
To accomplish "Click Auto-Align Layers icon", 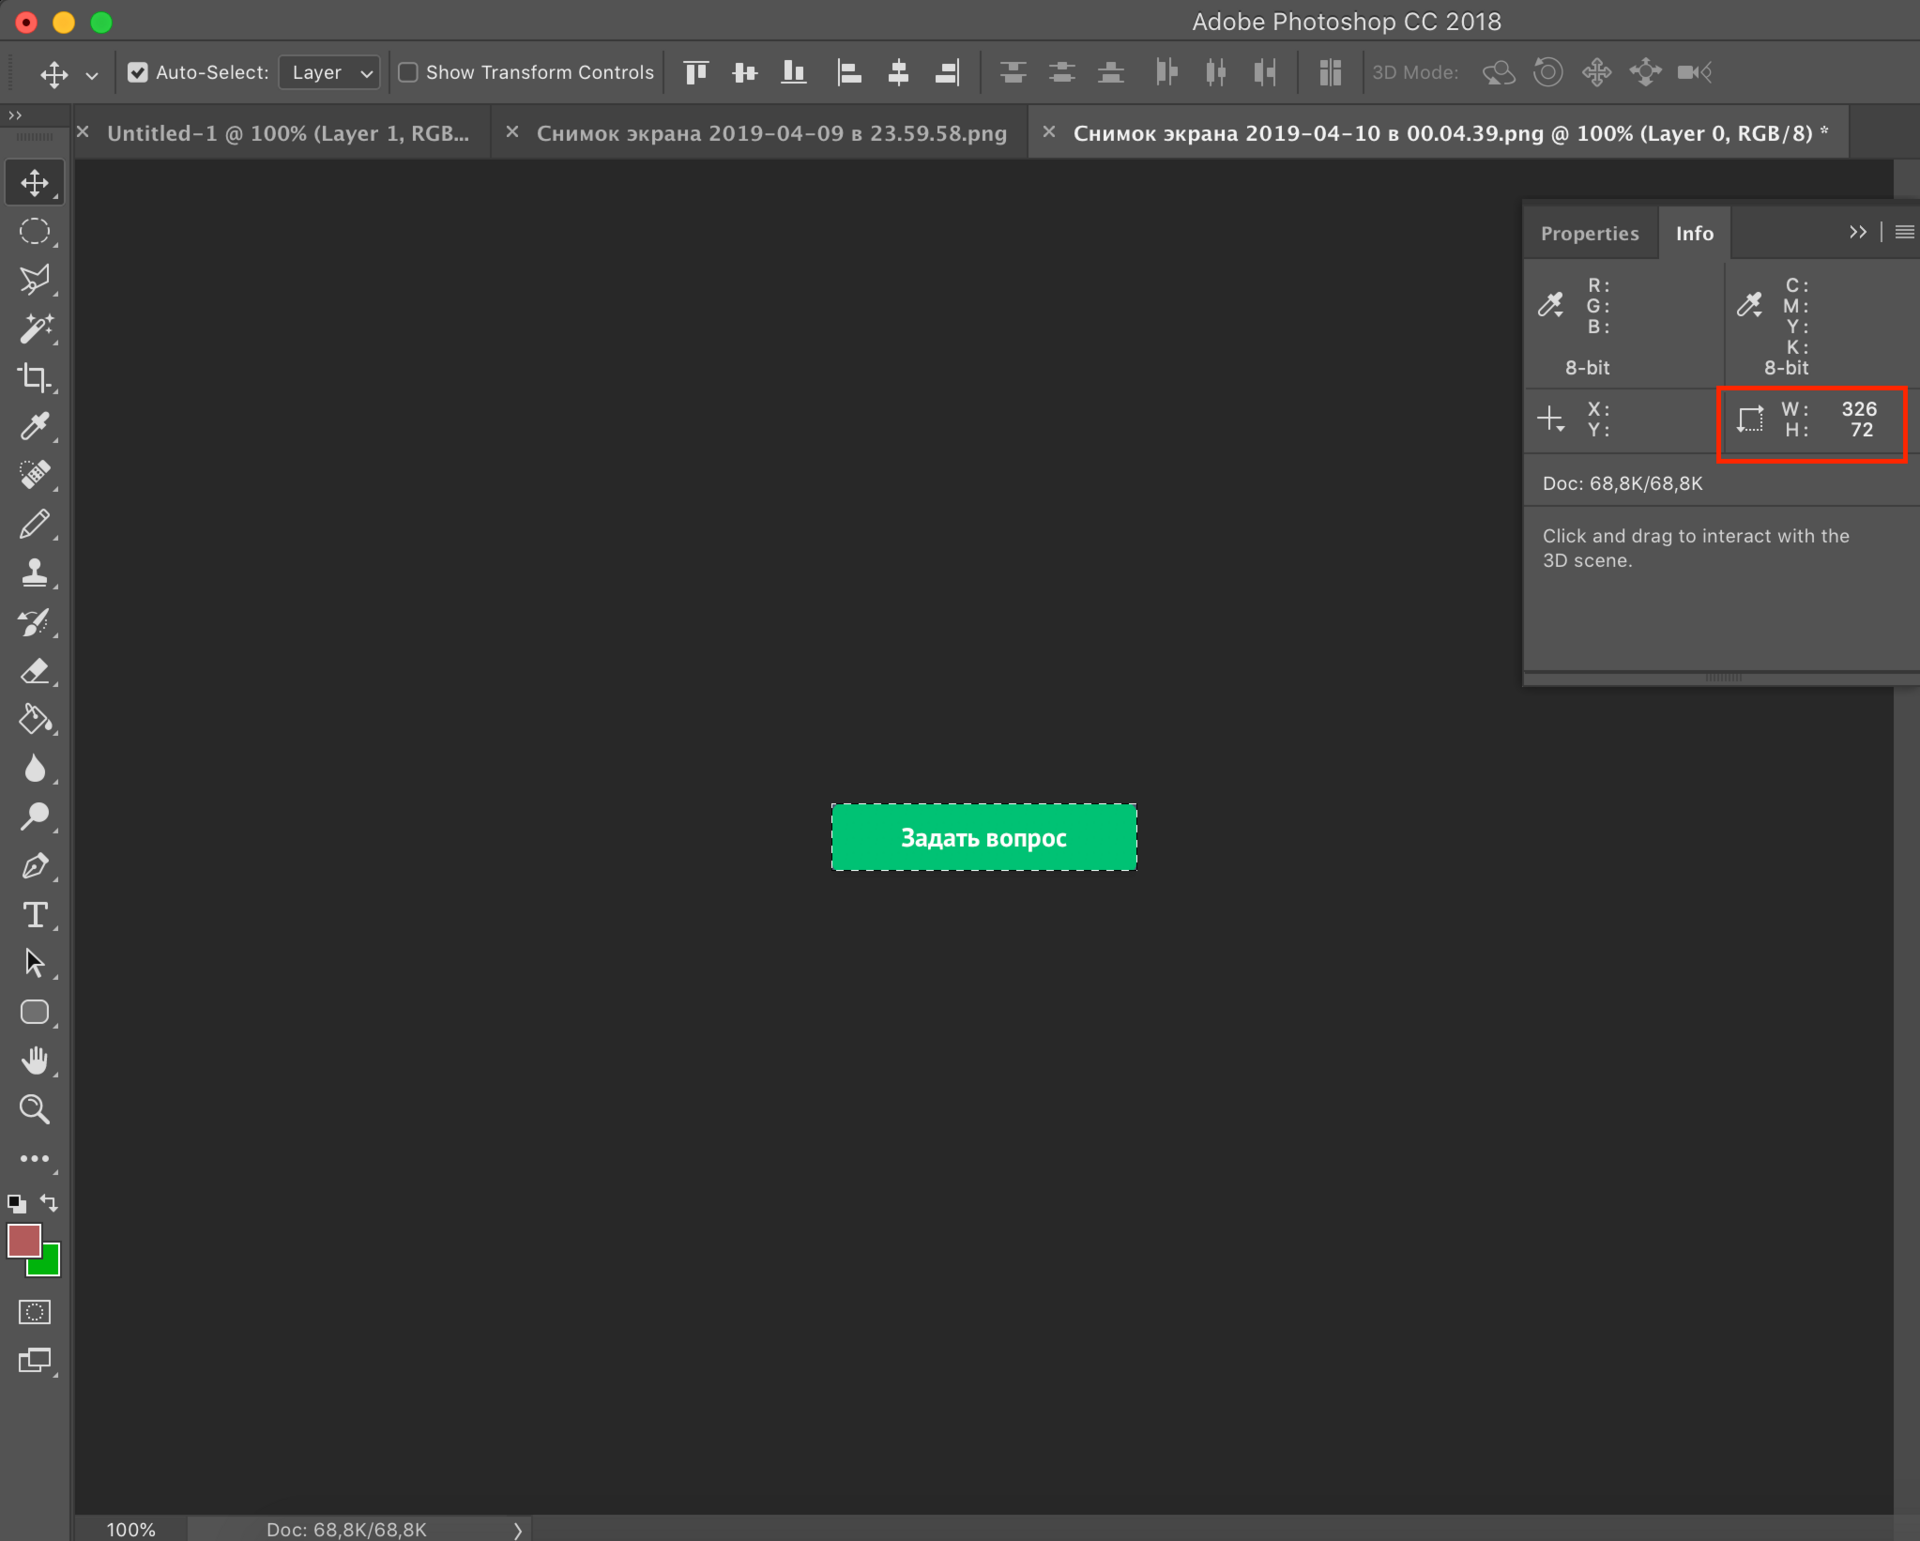I will click(x=1330, y=72).
